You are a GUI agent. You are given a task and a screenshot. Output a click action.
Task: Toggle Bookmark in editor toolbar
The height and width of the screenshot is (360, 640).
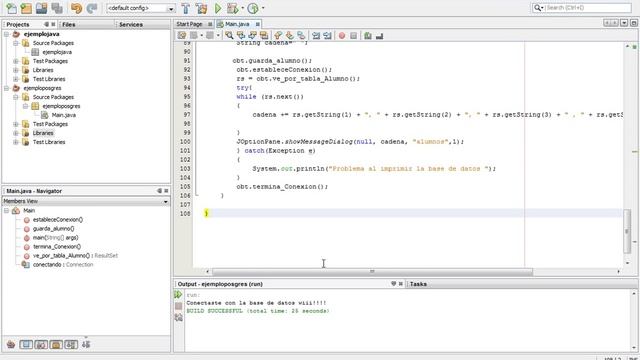(x=301, y=36)
